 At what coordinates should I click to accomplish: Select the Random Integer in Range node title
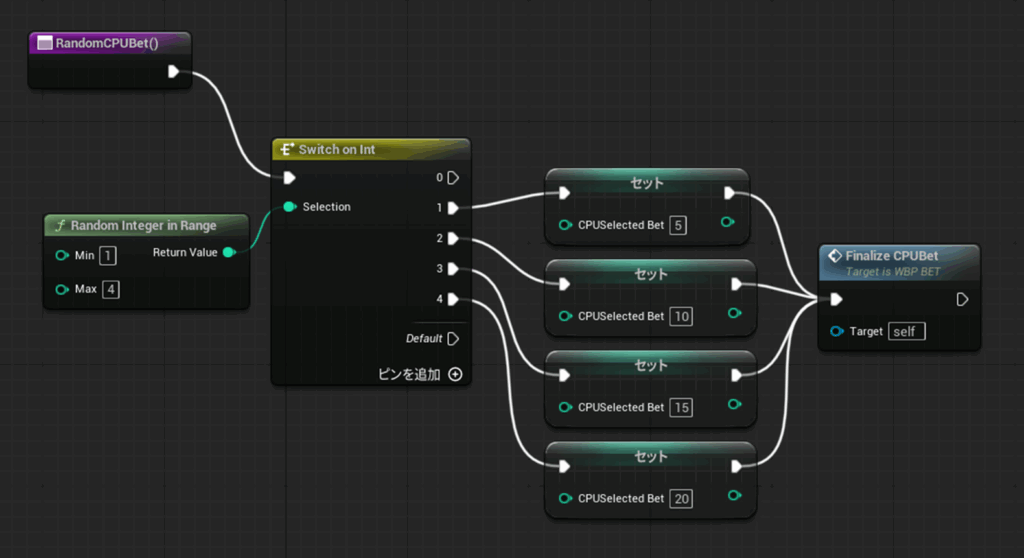[143, 225]
